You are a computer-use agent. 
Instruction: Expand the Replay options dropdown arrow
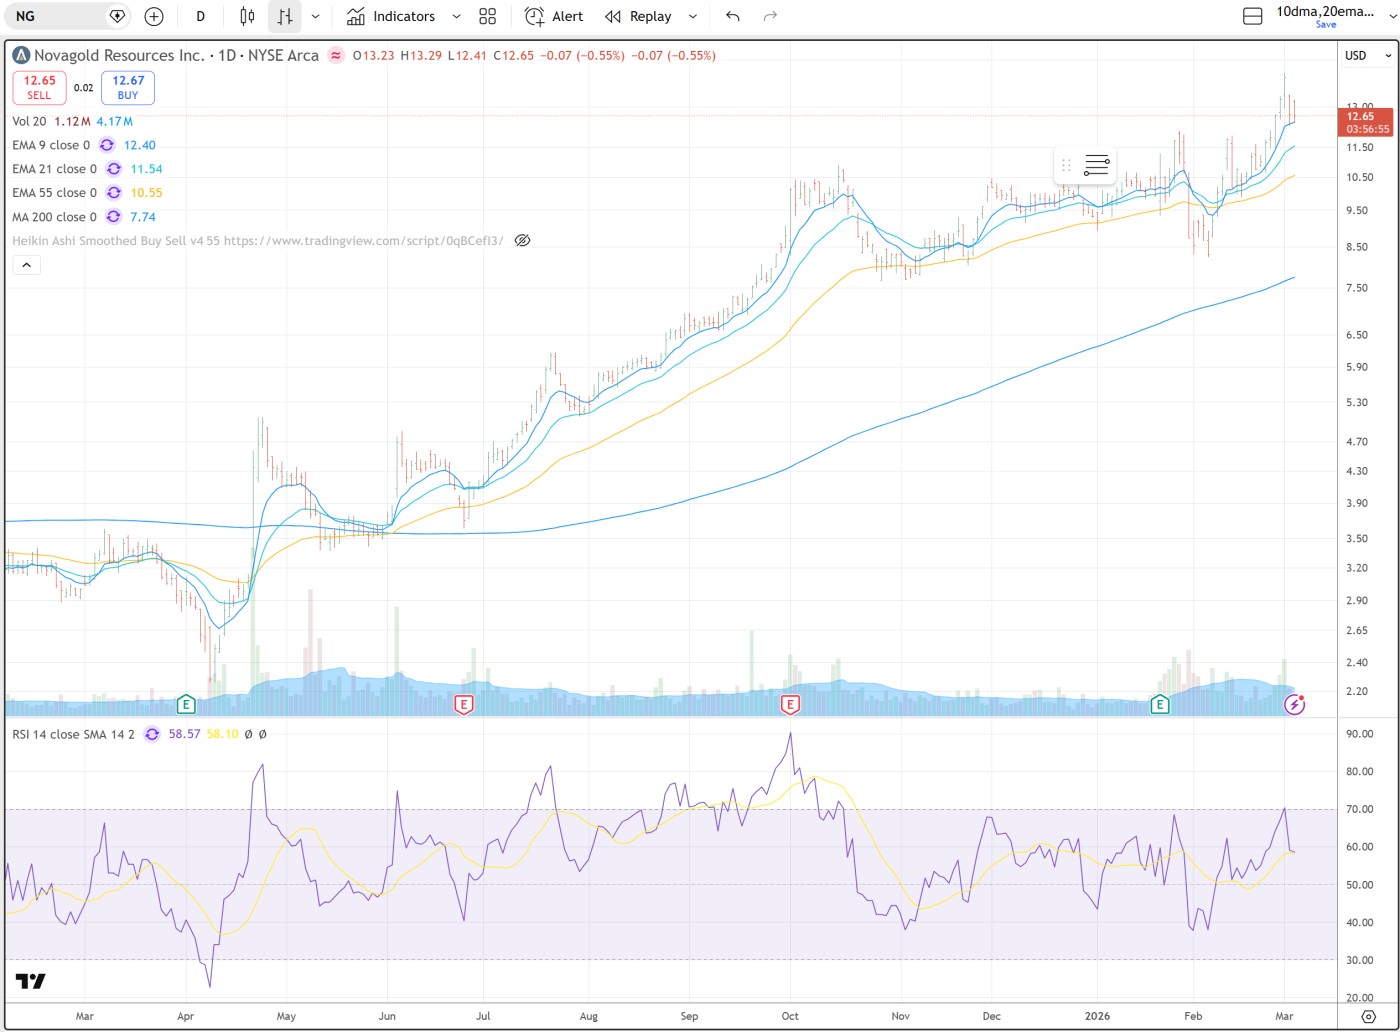pyautogui.click(x=692, y=16)
